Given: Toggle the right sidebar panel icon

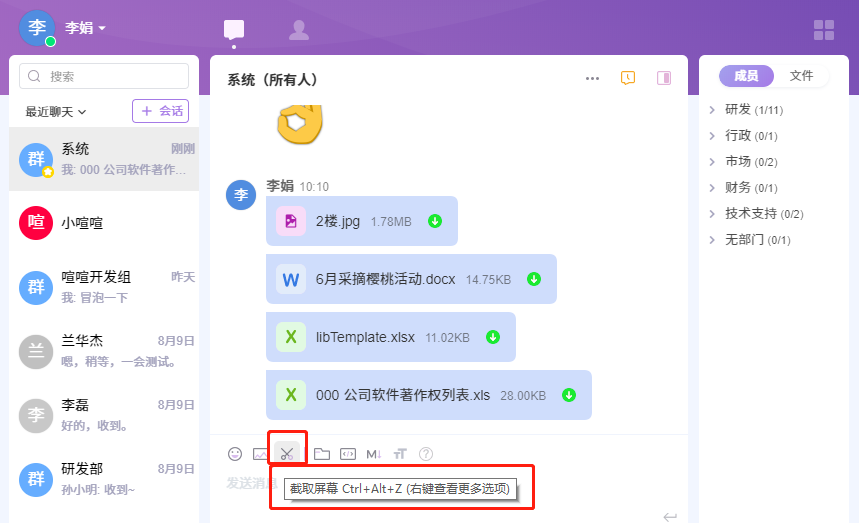Looking at the screenshot, I should coord(663,78).
